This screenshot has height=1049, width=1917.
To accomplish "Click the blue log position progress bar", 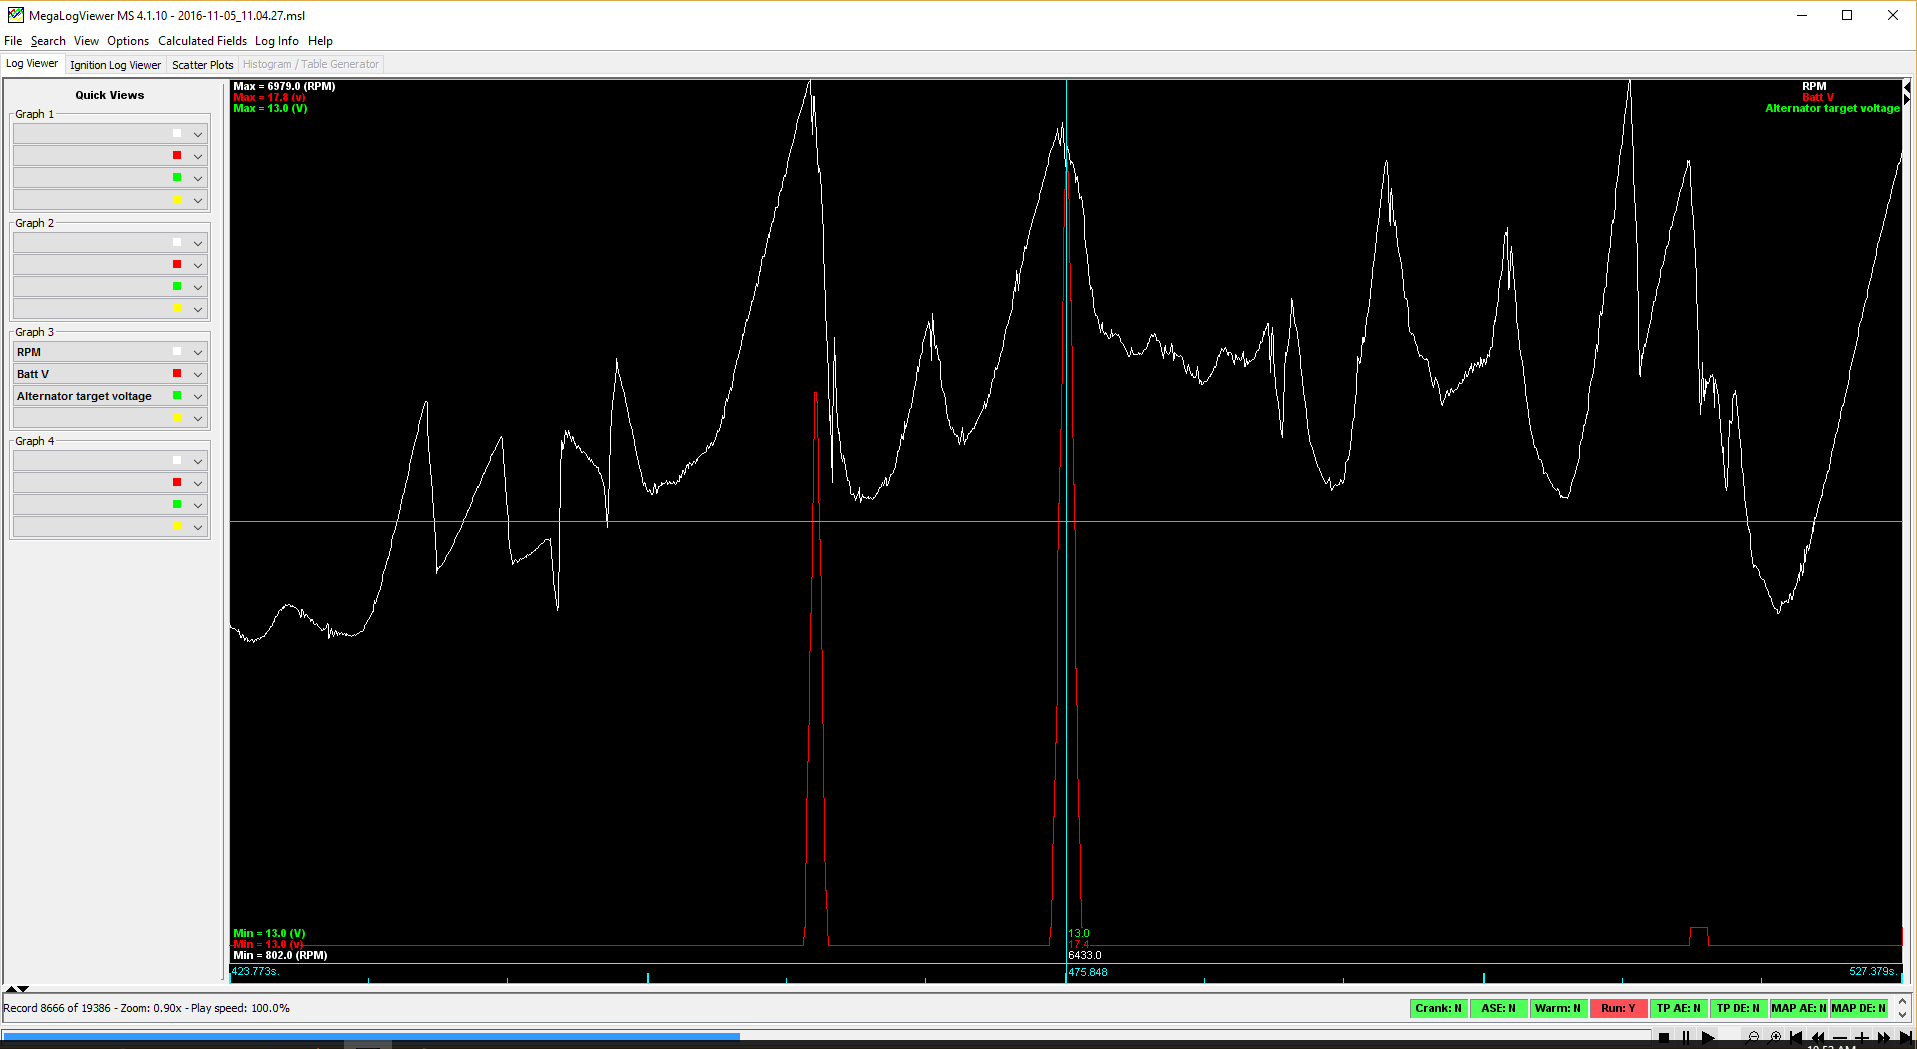I will [370, 1036].
